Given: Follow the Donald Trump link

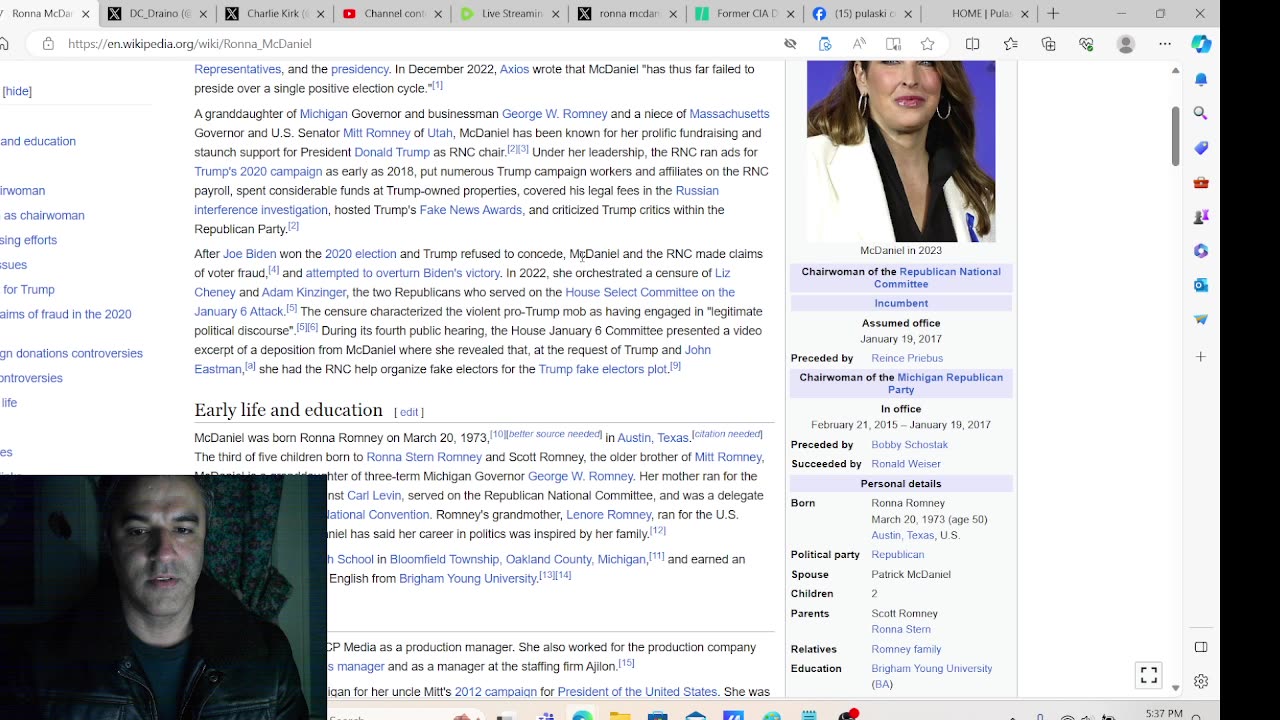Looking at the screenshot, I should 392,152.
